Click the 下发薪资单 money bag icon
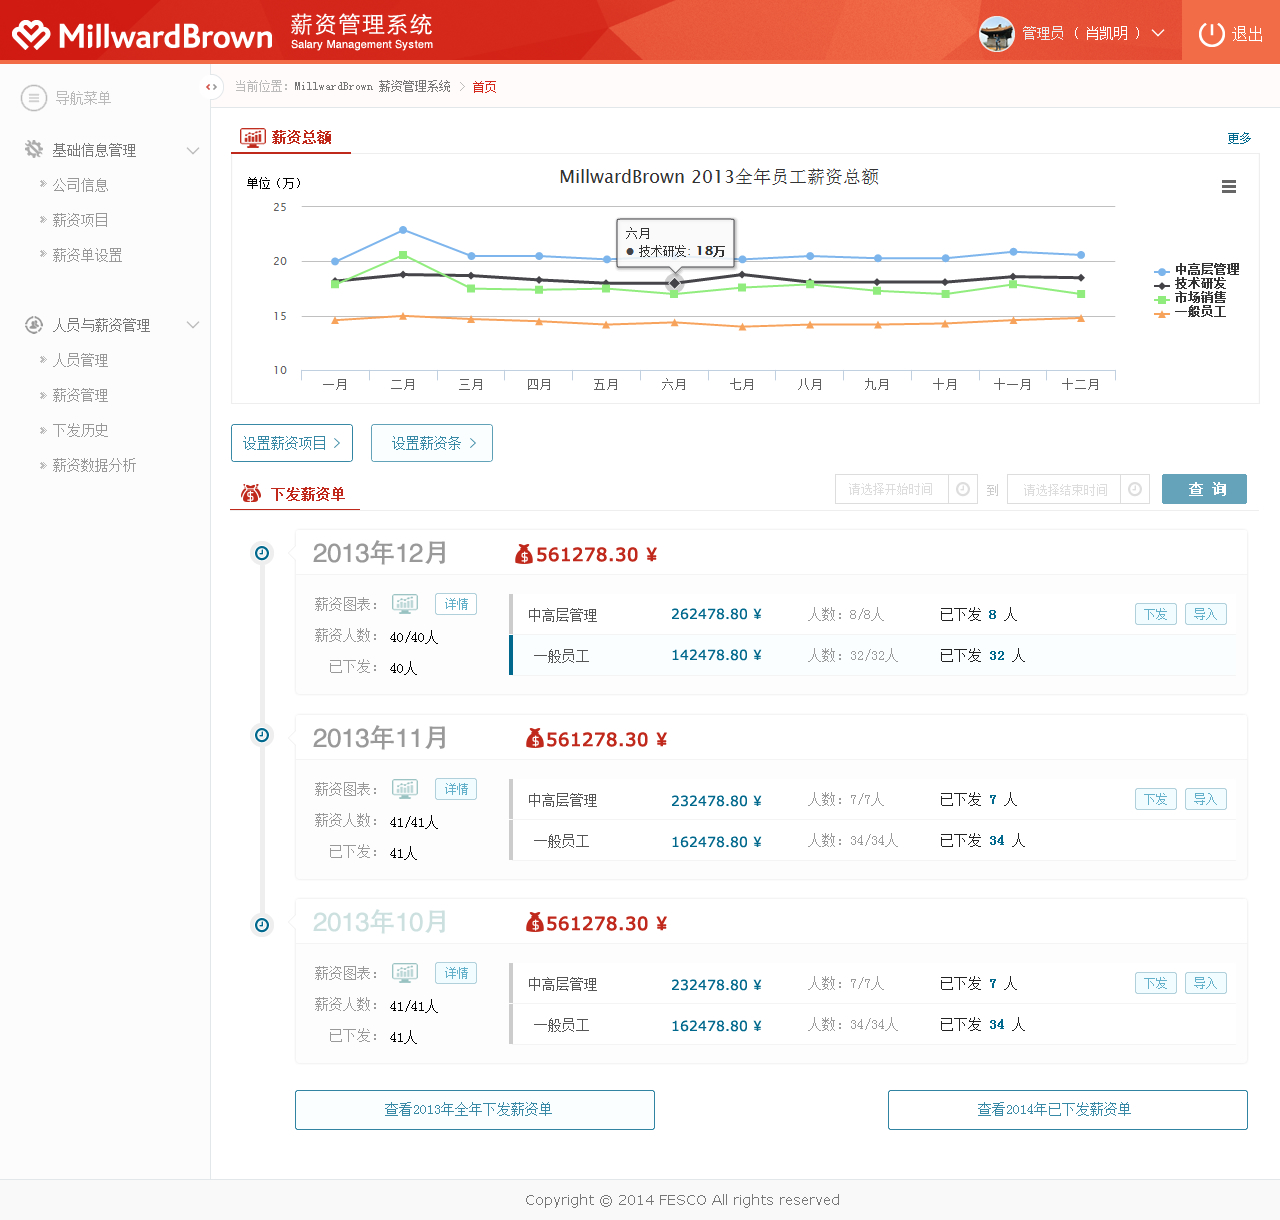1280x1220 pixels. (x=251, y=493)
